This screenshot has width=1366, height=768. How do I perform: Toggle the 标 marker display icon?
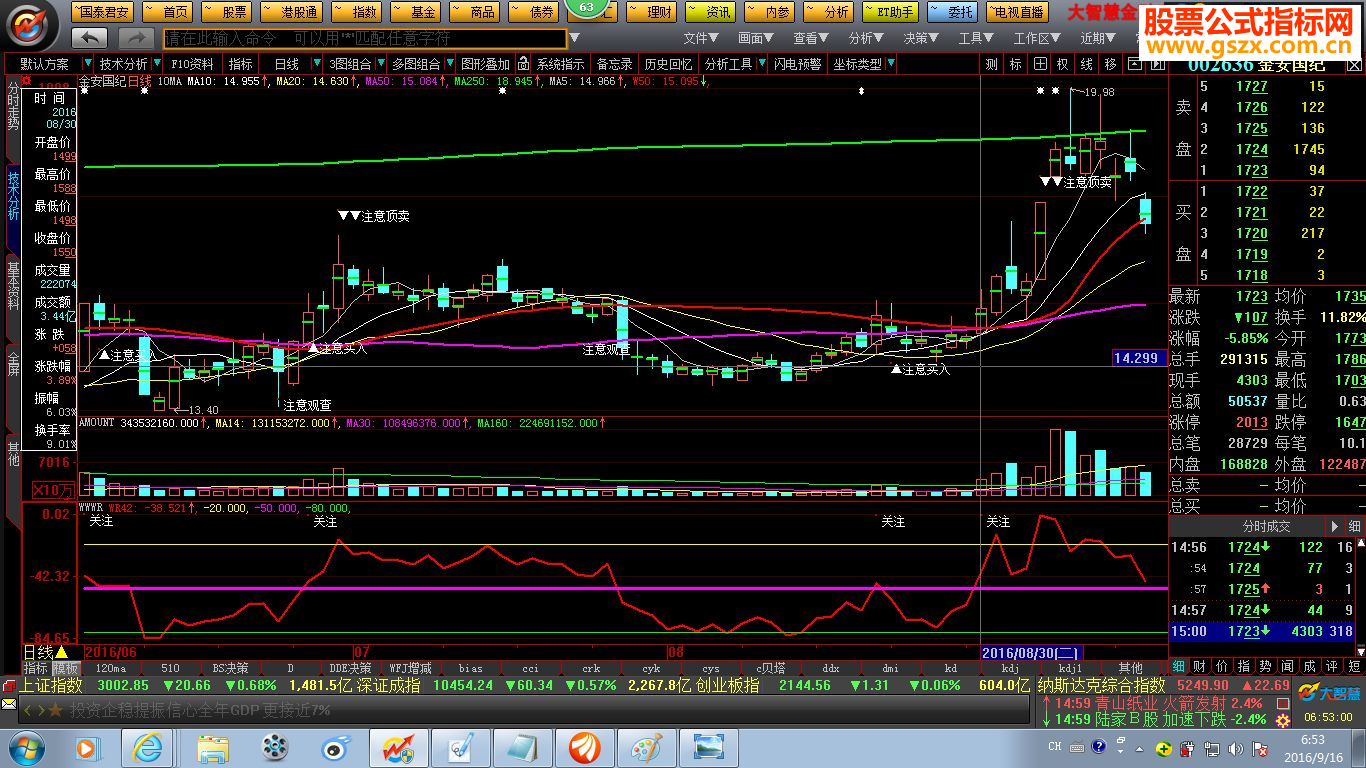1015,64
